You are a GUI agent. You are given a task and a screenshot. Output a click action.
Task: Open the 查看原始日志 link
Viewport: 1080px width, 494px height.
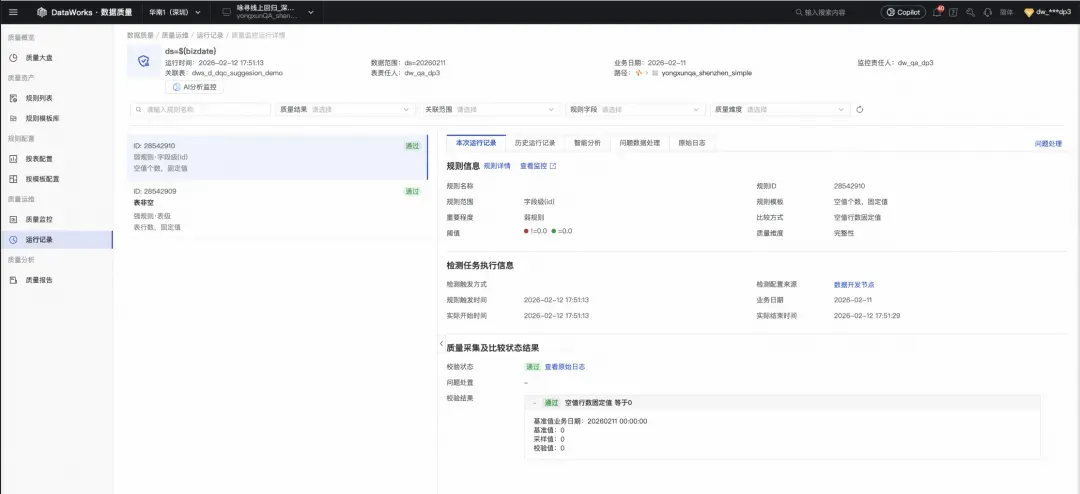pos(565,367)
